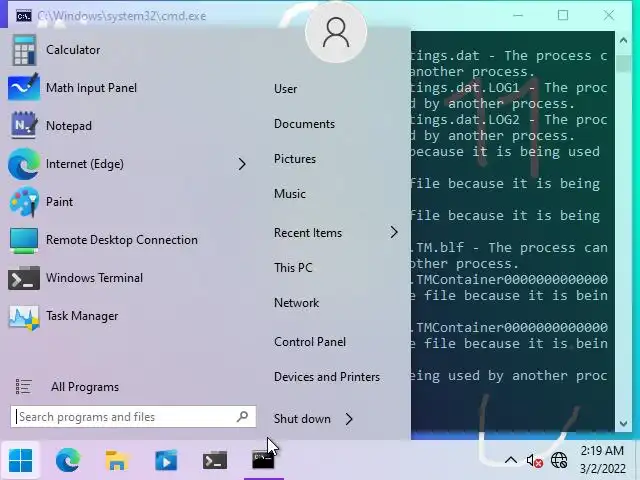Open Windows Terminal icon in menu
640x480 pixels.
click(24, 278)
